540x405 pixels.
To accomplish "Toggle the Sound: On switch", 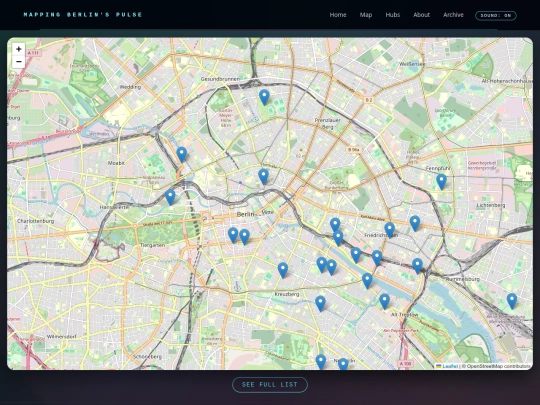I will [x=496, y=15].
